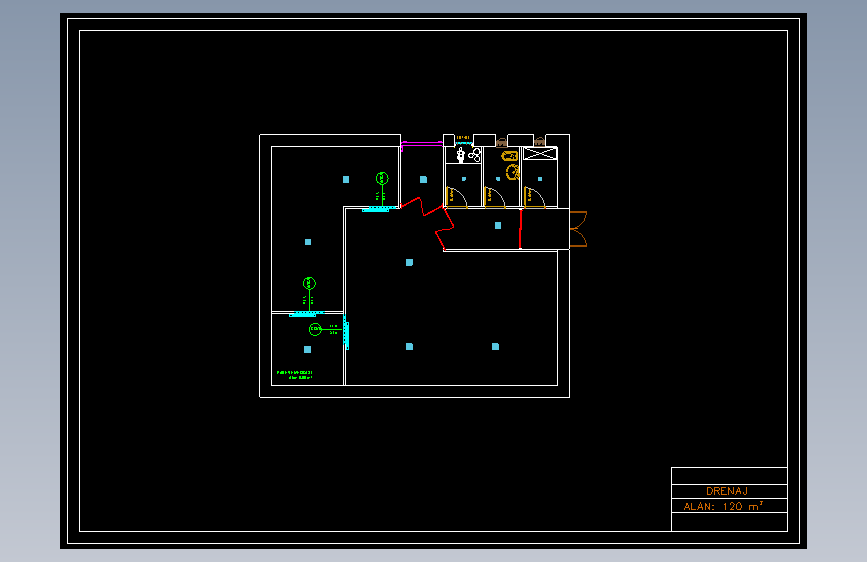Viewport: 867px width, 562px height.
Task: Select the DRENAJ title block text
Action: (x=727, y=491)
